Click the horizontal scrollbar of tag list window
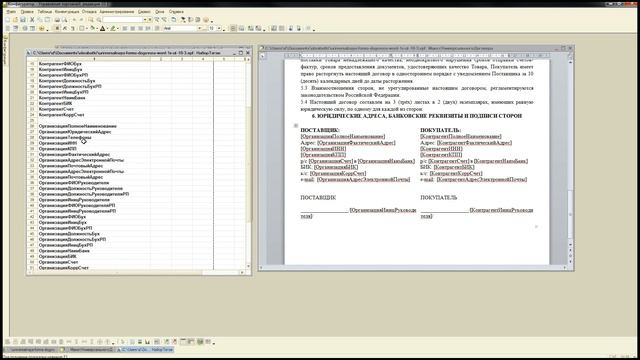This screenshot has width=640, height=360. tap(135, 272)
